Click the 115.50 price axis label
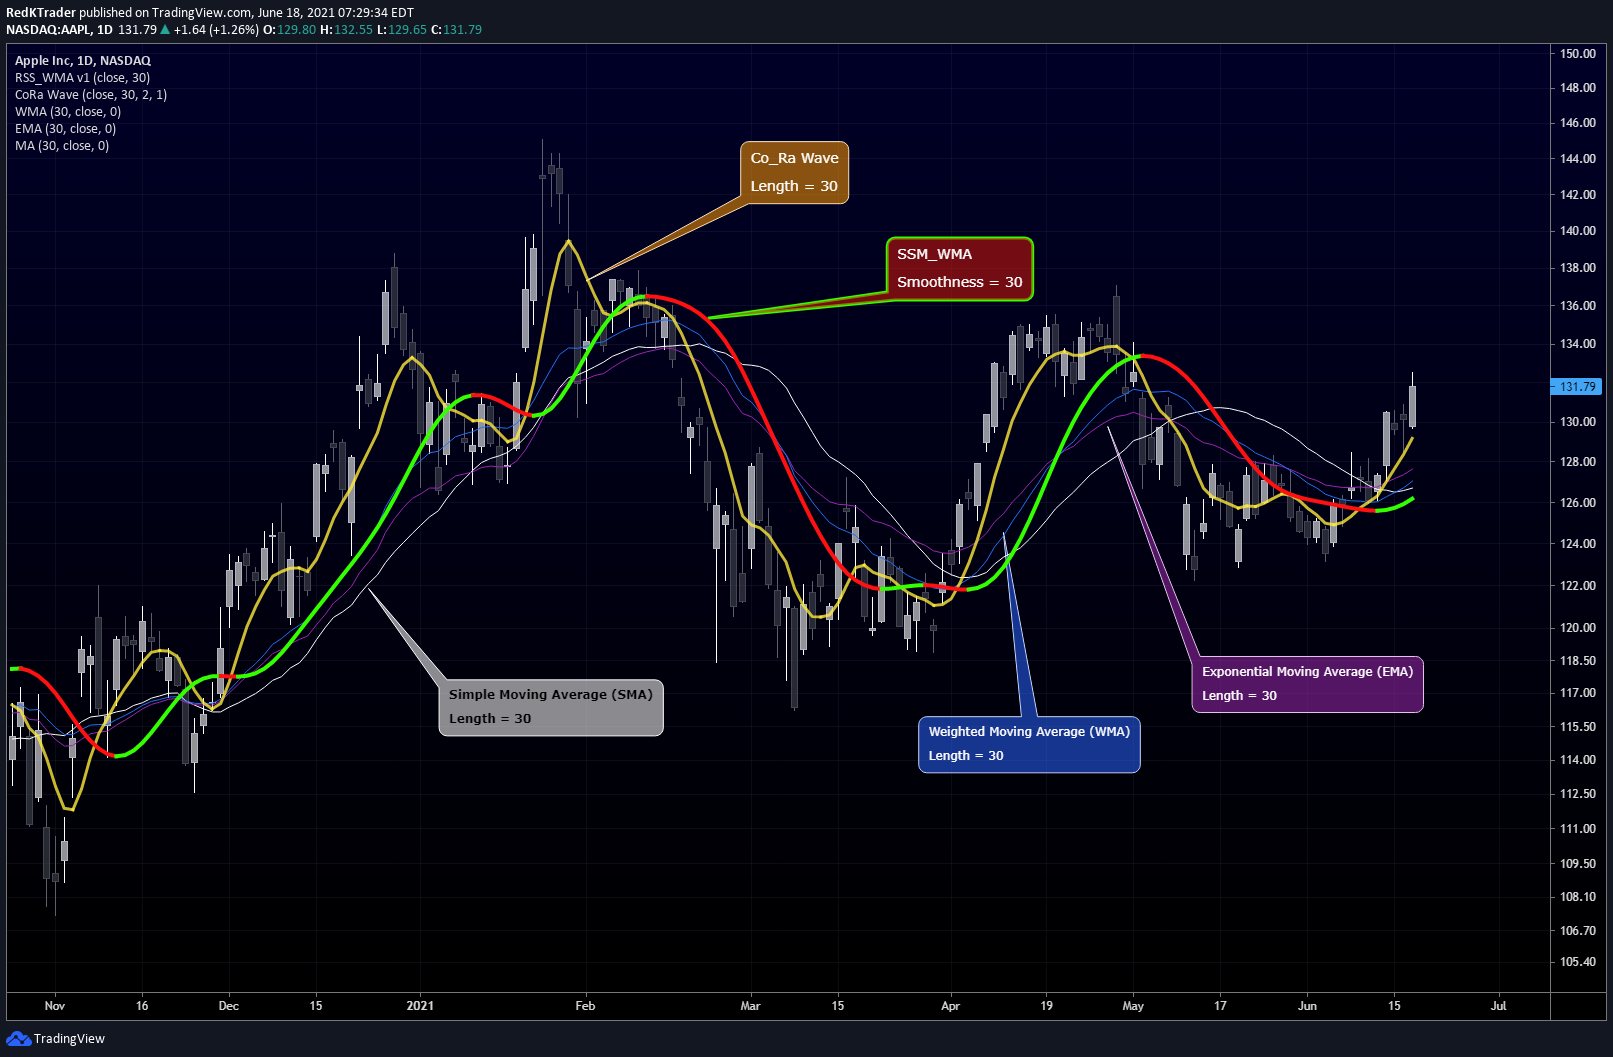The width and height of the screenshot is (1613, 1057). pos(1578,727)
